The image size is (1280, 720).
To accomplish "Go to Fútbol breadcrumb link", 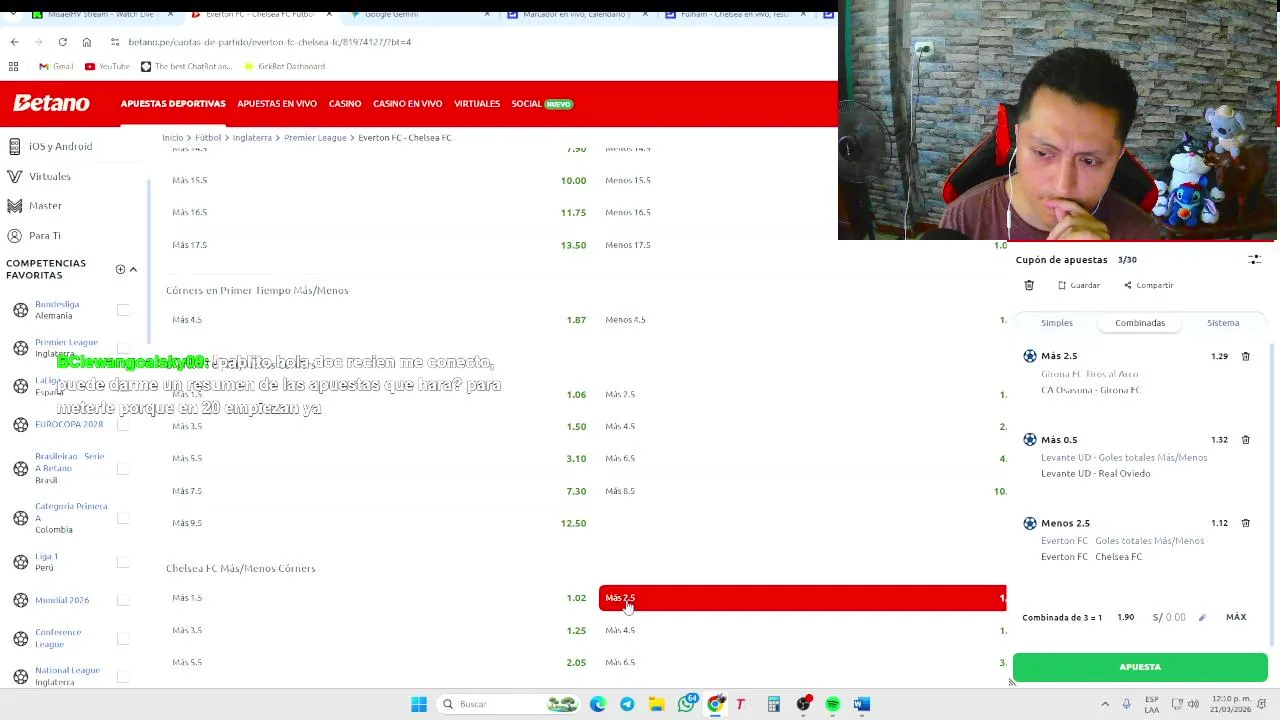I will pos(208,138).
